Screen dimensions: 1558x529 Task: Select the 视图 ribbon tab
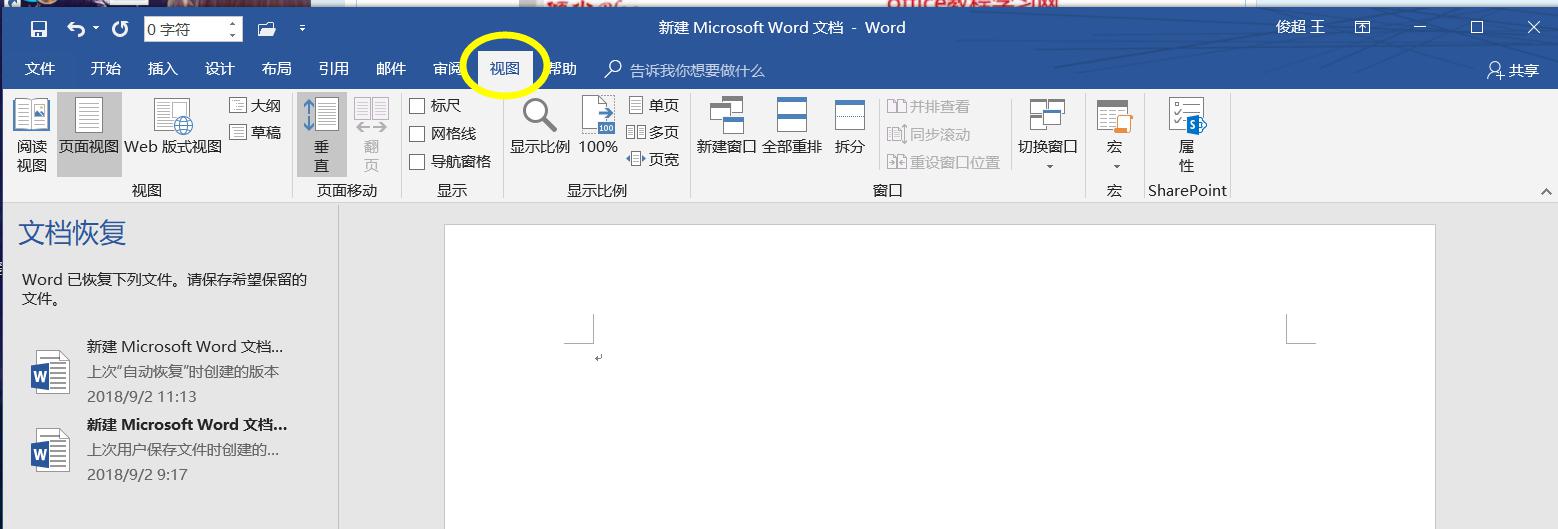505,69
